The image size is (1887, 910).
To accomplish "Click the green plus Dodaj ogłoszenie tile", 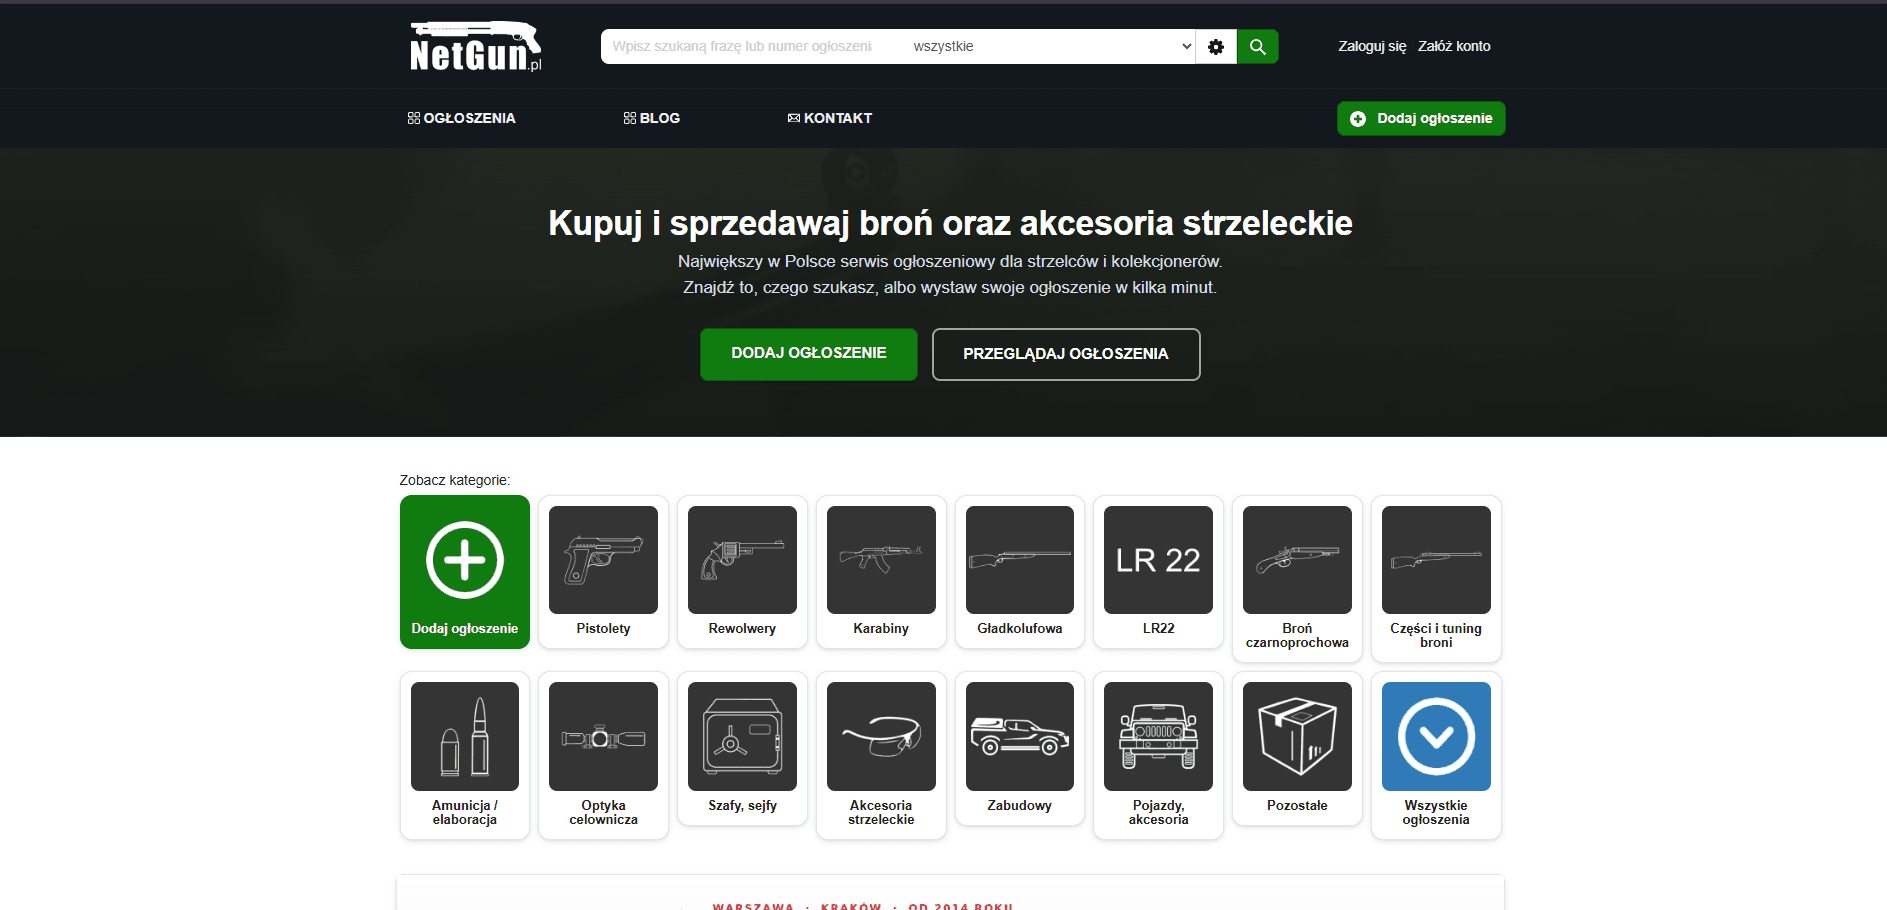I will [465, 572].
